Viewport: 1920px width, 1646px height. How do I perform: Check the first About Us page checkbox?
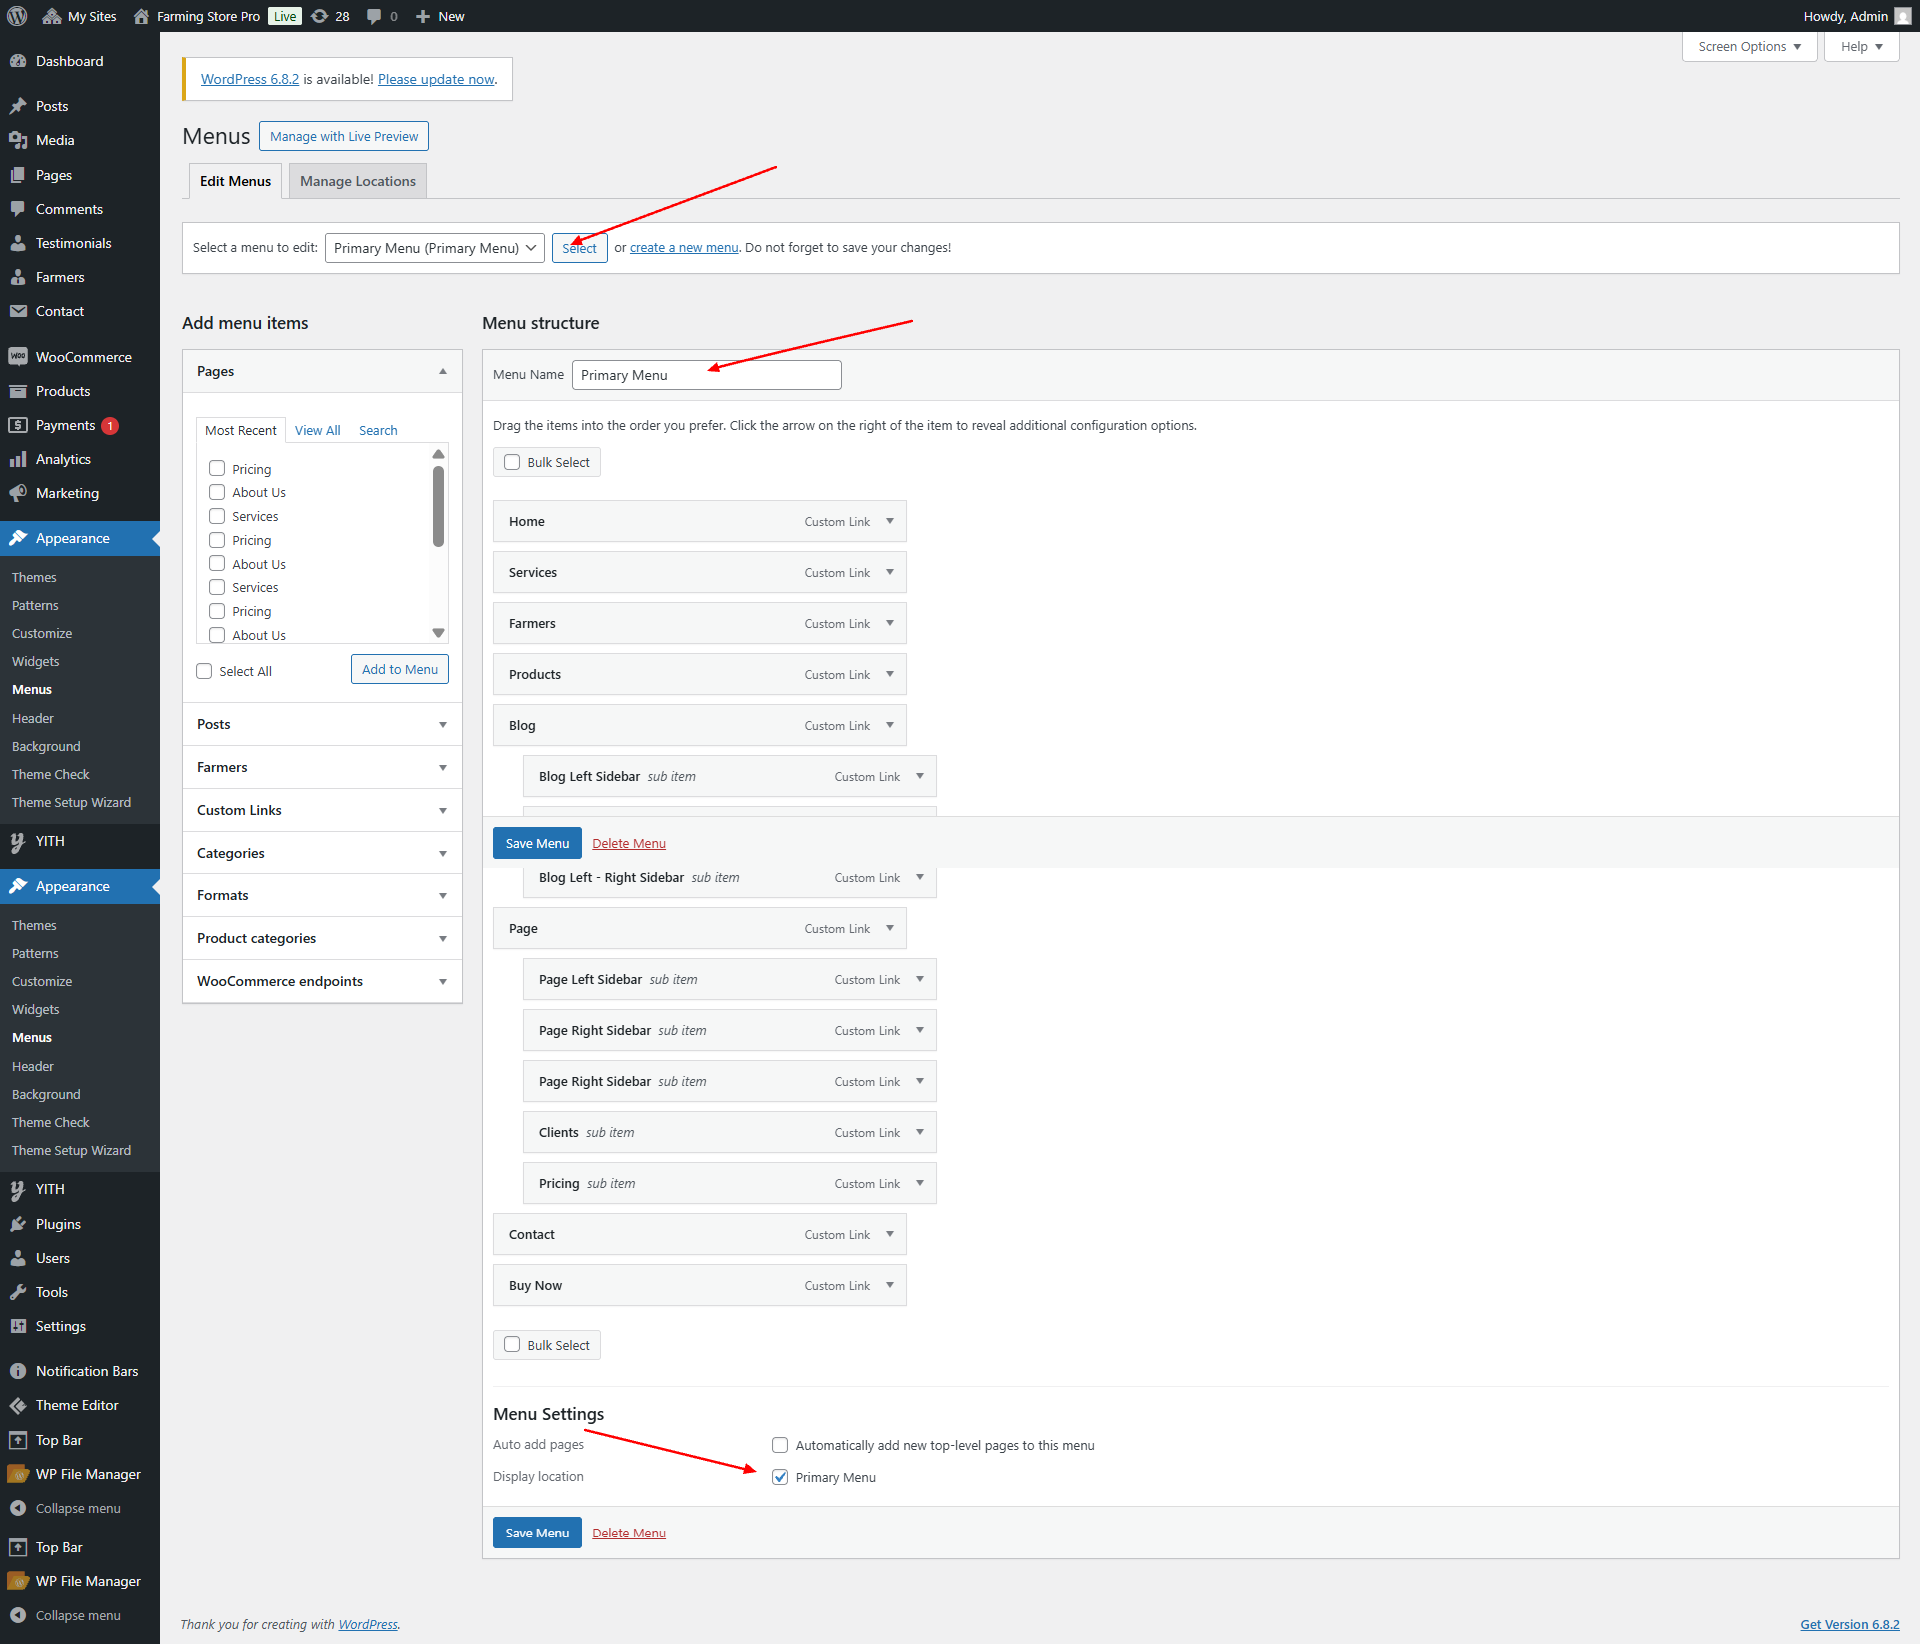(x=217, y=492)
